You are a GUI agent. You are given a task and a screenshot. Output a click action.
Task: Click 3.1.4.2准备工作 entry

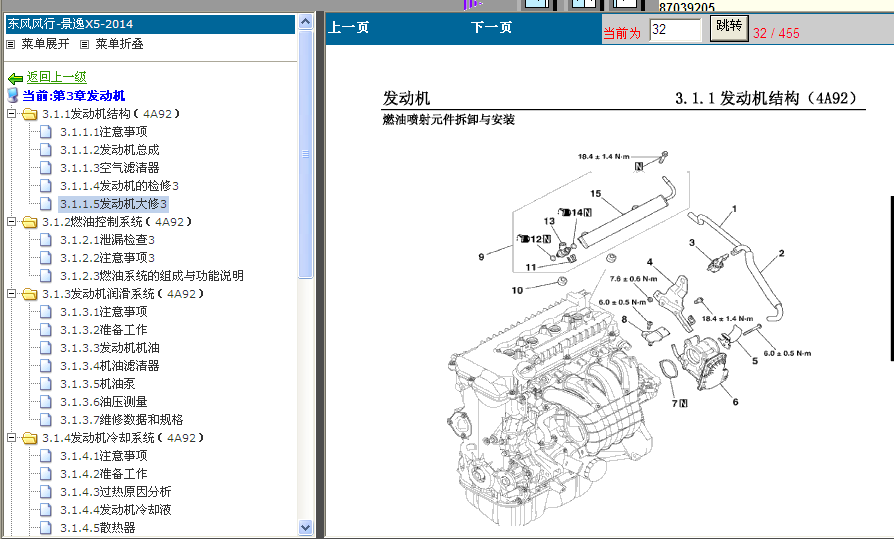(104, 474)
